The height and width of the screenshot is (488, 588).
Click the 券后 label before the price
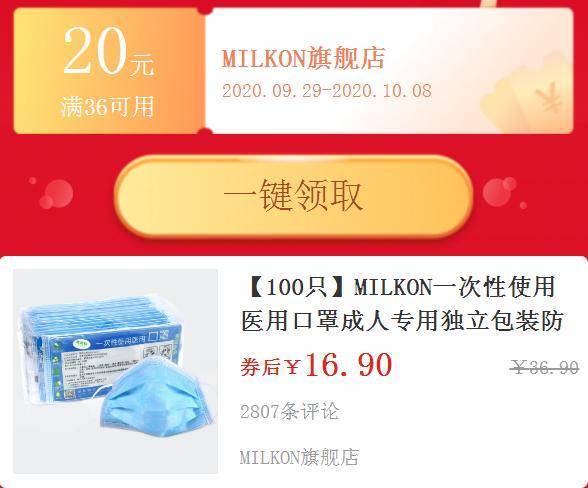click(260, 366)
